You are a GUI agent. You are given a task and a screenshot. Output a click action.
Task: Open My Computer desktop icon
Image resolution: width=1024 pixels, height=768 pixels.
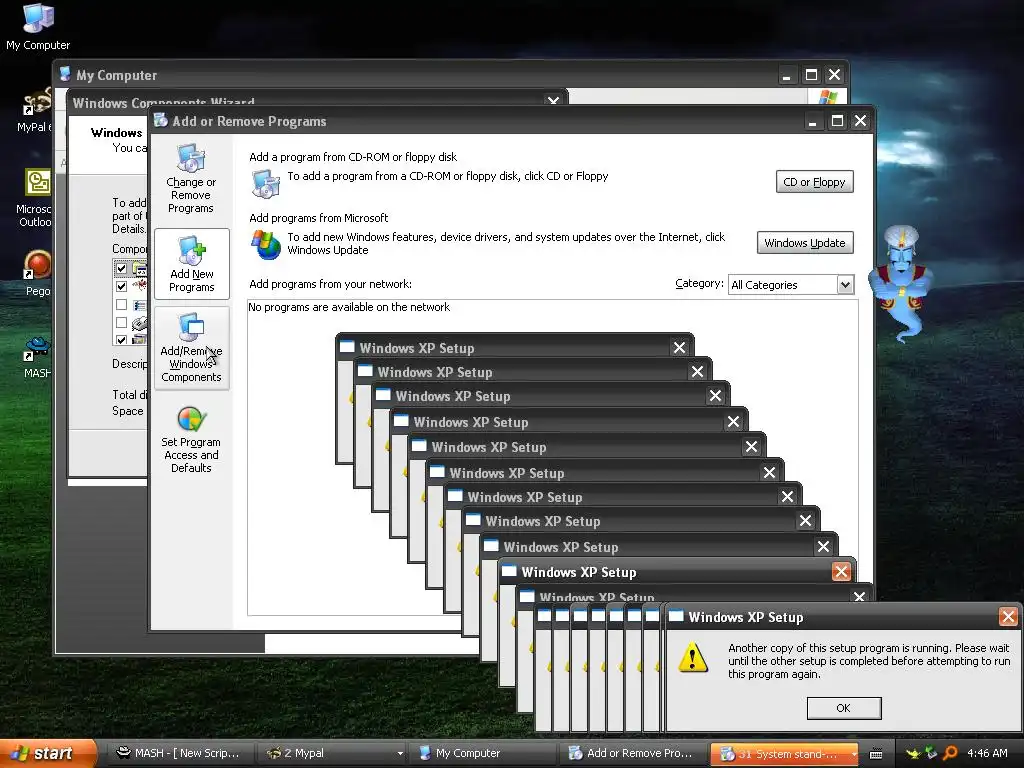tap(38, 27)
